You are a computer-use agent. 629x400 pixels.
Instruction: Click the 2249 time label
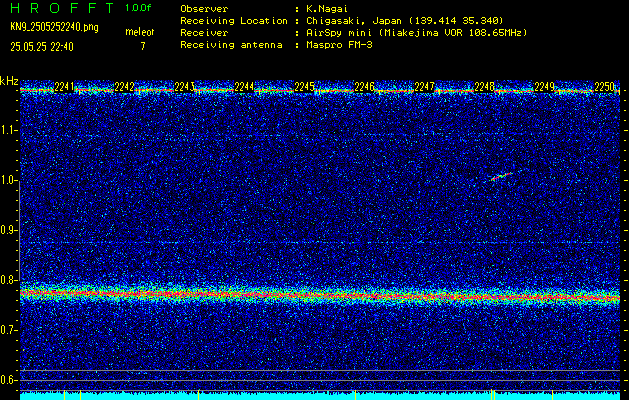coord(544,87)
